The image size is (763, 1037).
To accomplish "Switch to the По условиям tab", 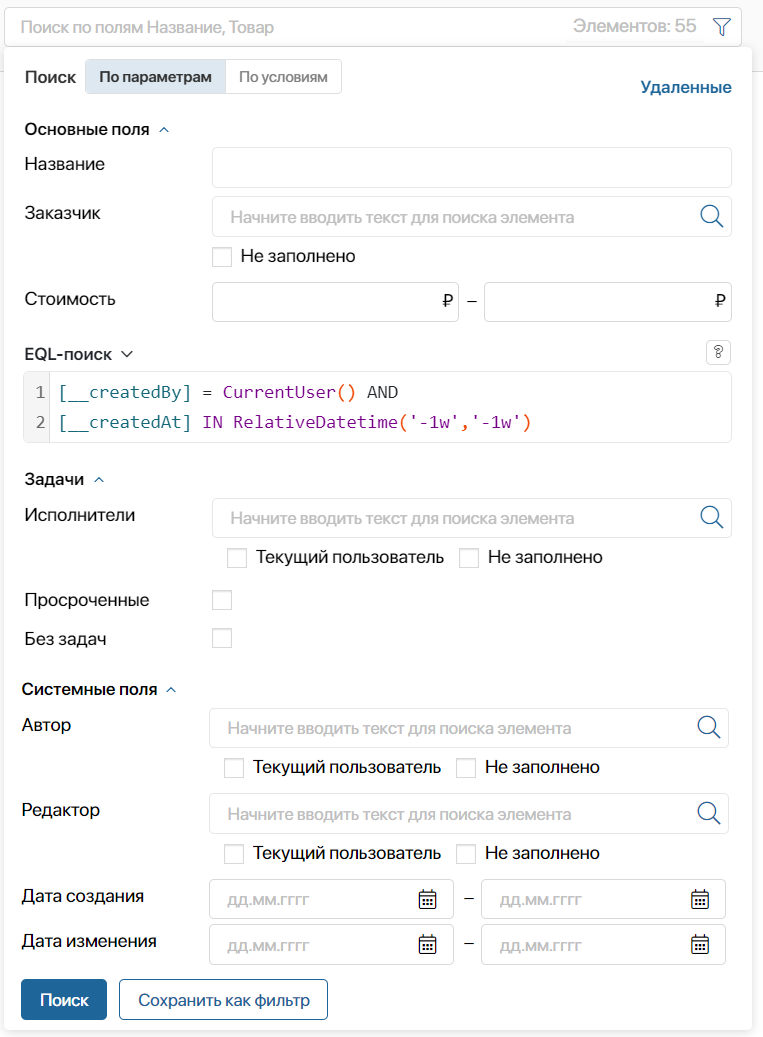I will point(284,77).
